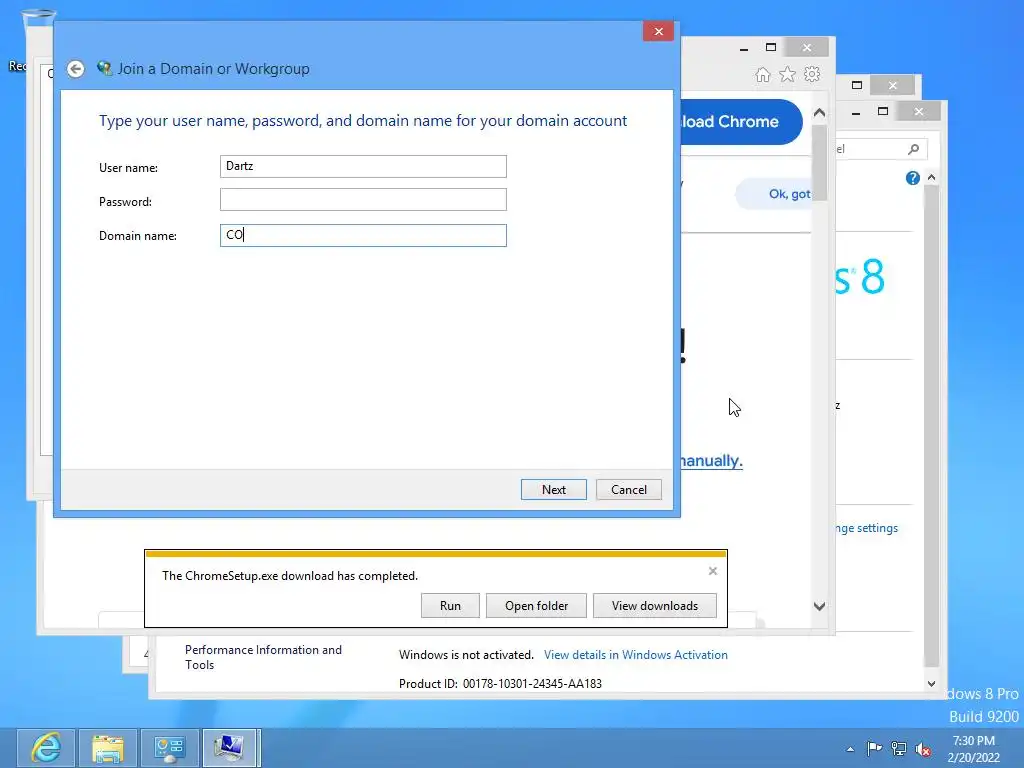
Task: Open Action Center flag icon in tray
Action: tap(874, 748)
